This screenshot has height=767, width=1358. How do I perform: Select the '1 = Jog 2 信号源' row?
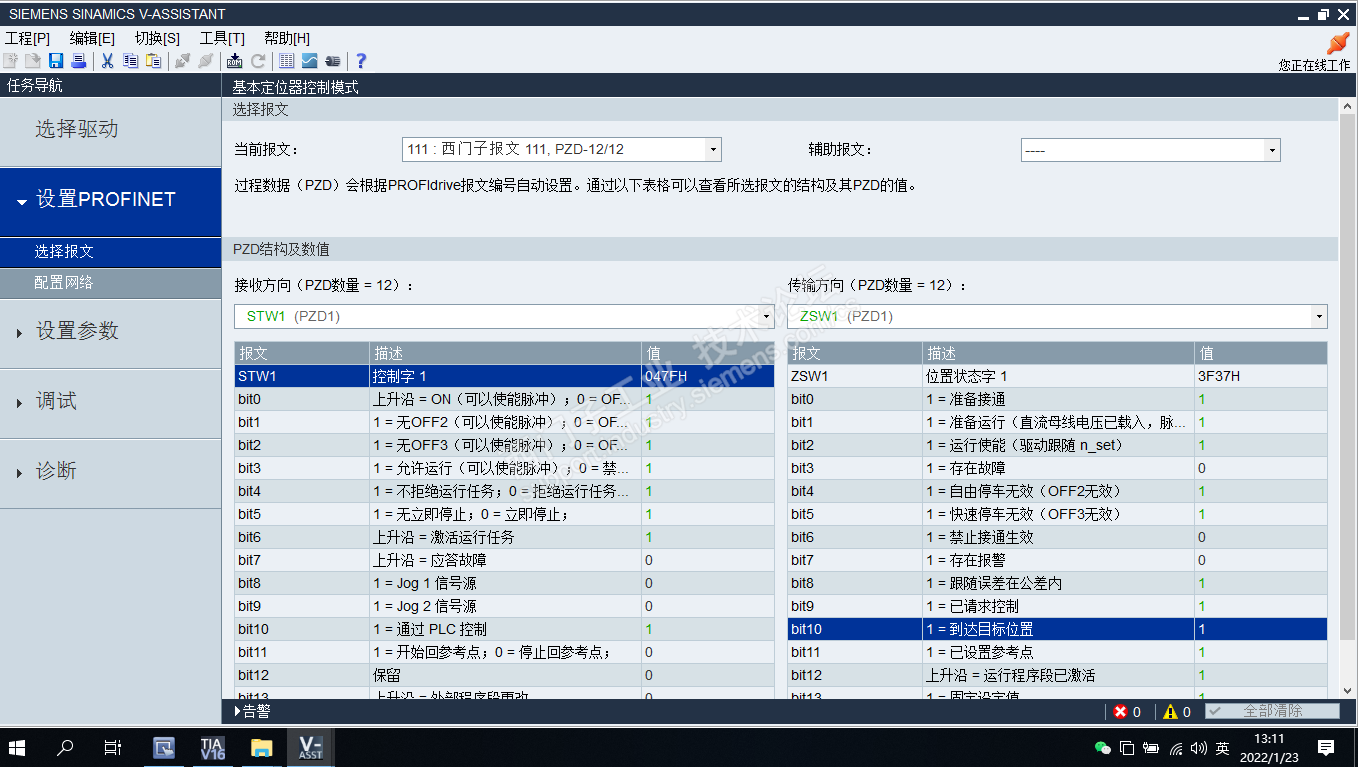[x=504, y=607]
